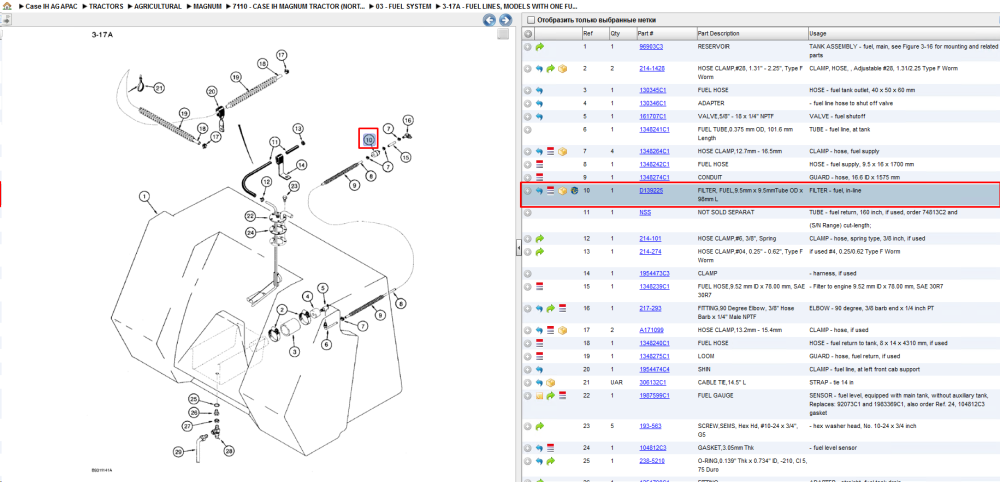Open the NSS part link

(645, 213)
